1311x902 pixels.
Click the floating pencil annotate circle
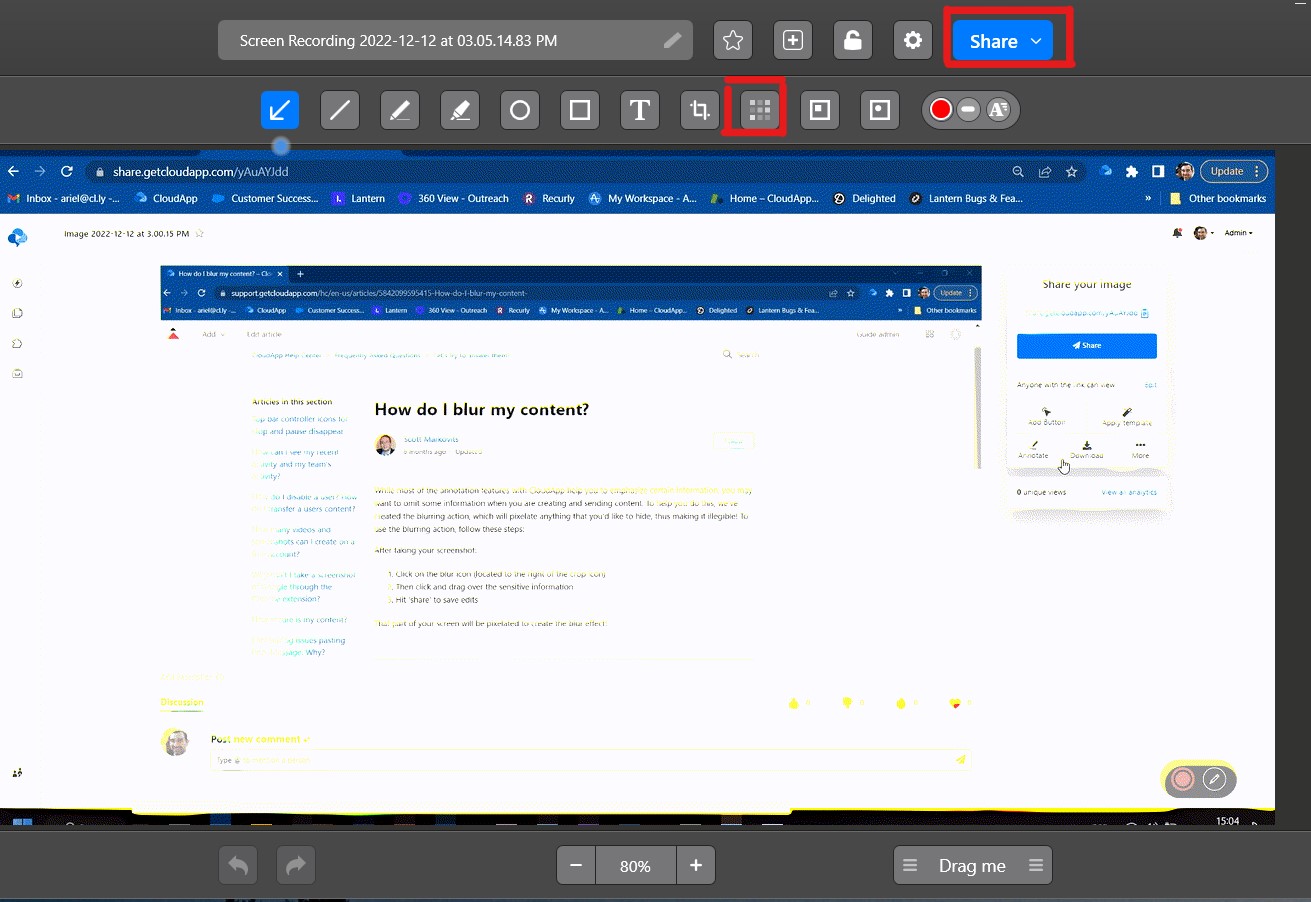point(1215,779)
